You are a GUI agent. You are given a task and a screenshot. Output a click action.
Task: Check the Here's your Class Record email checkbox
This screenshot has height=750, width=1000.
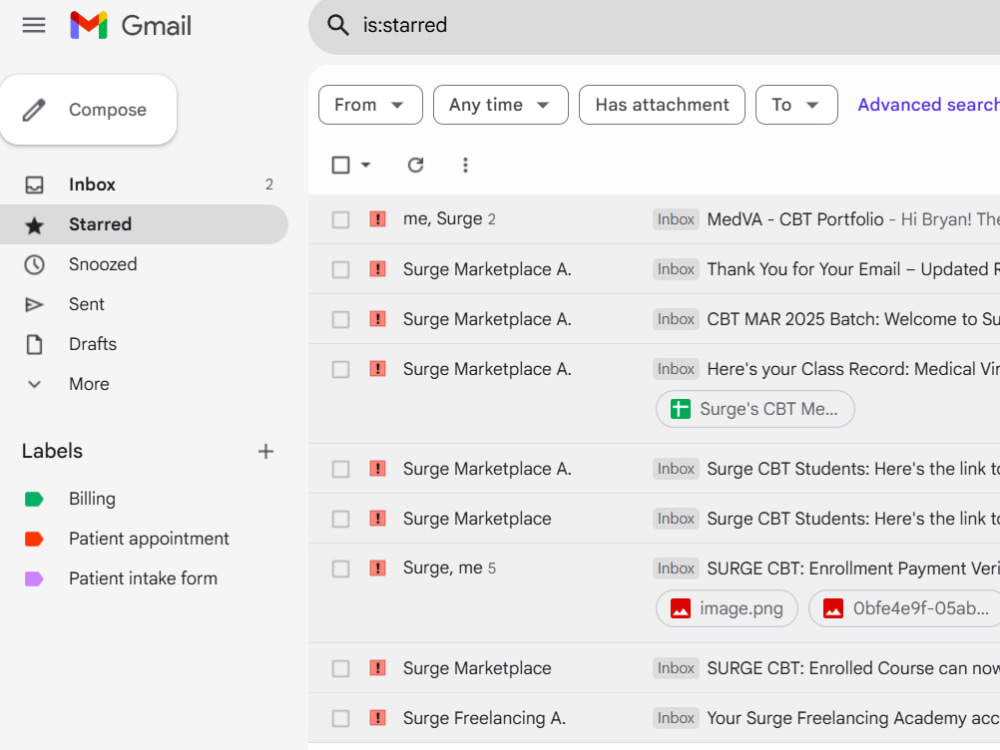coord(341,369)
